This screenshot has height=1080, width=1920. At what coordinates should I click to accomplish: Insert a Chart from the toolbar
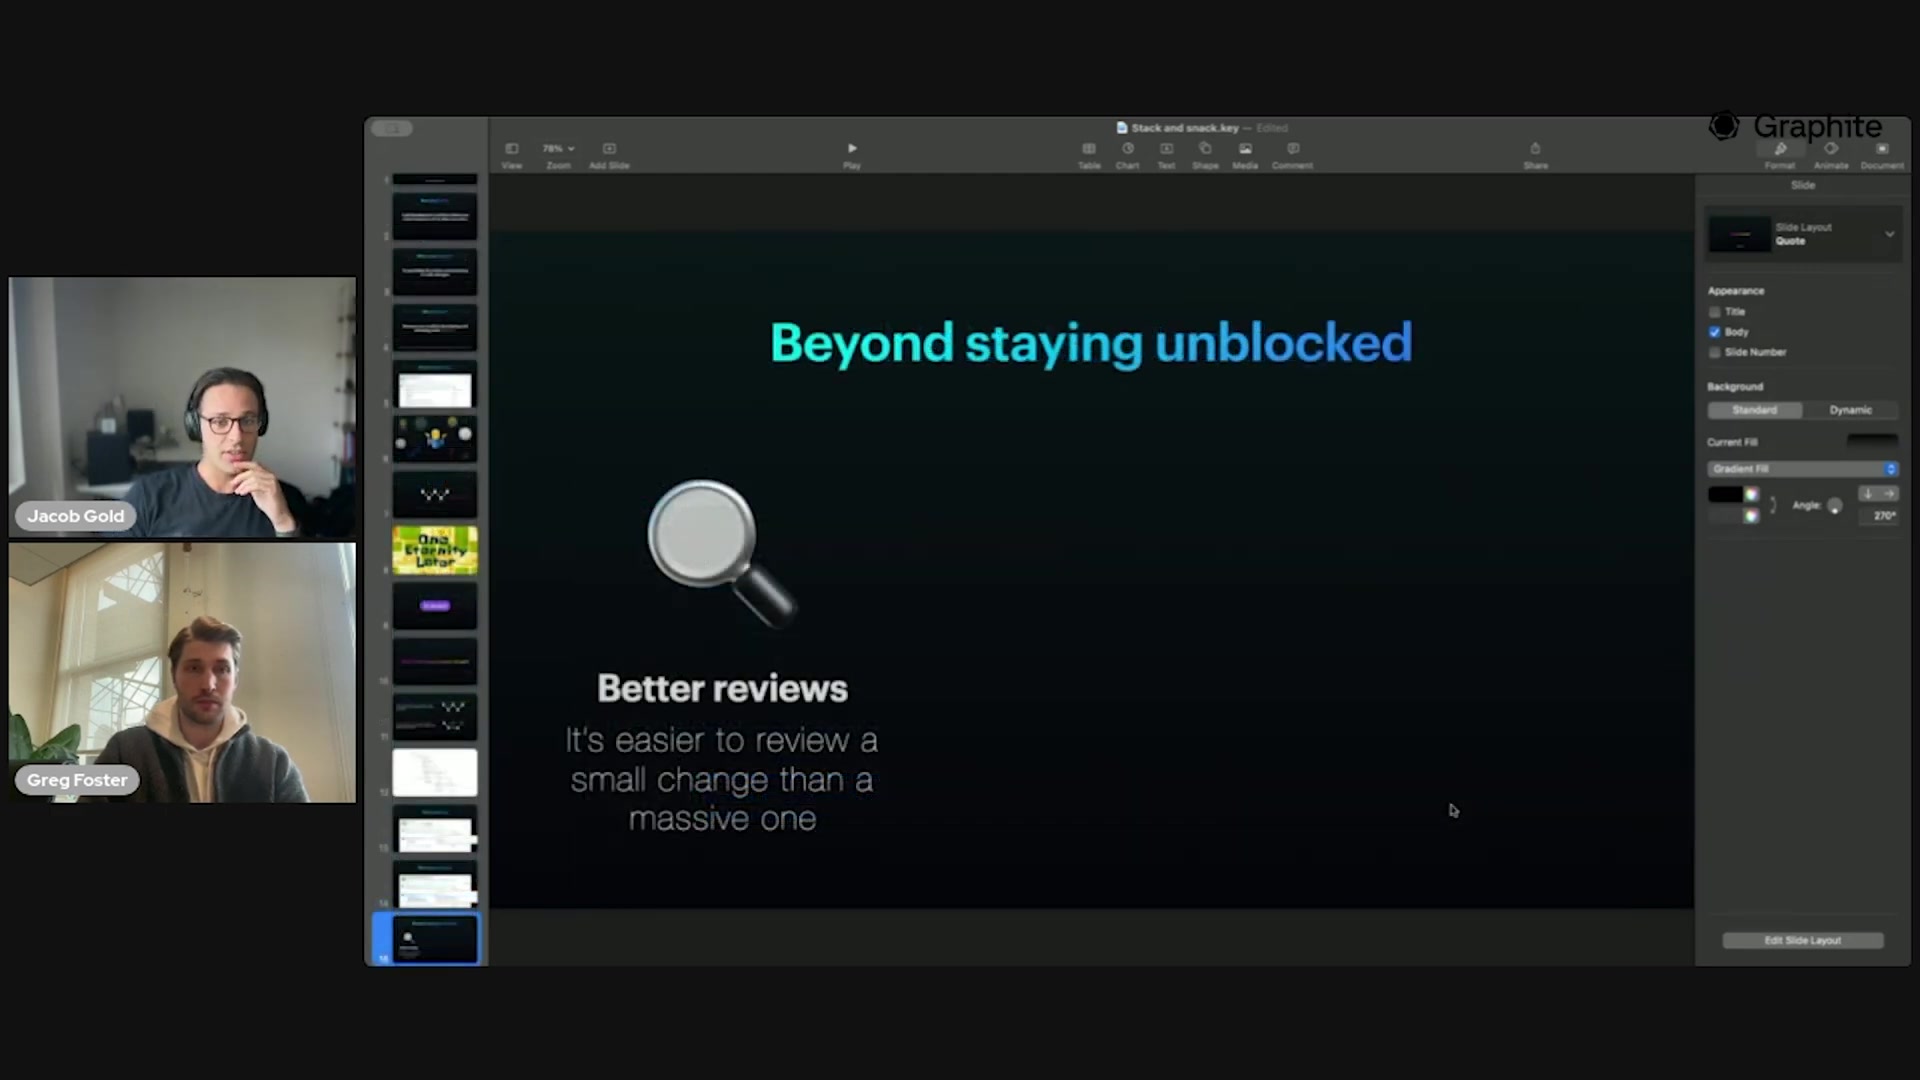pyautogui.click(x=1128, y=155)
